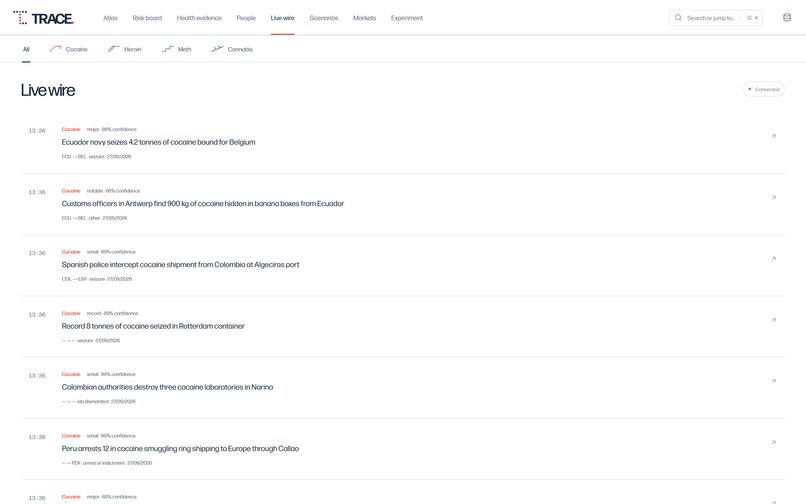This screenshot has width=806, height=504.
Task: Click COL → ESP seizure metadata line
Action: click(x=97, y=279)
